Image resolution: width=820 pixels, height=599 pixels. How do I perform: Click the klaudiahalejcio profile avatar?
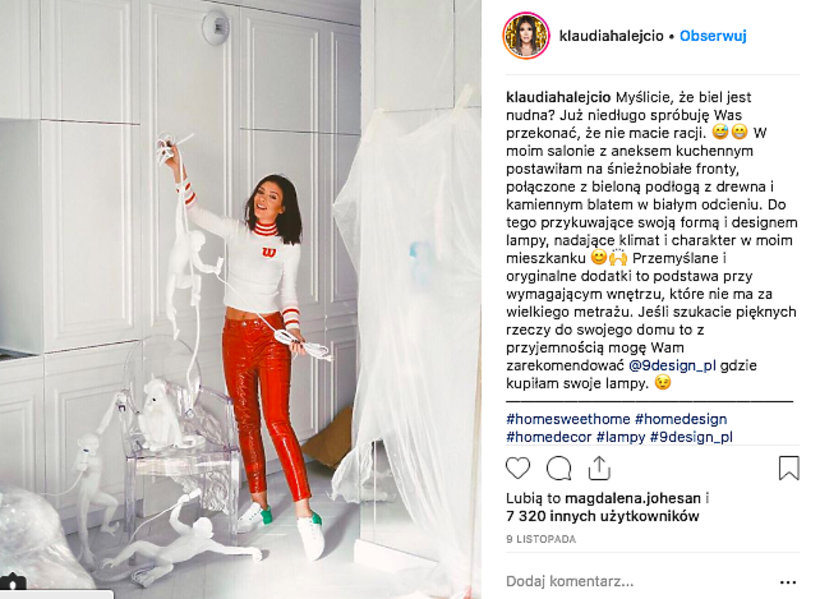pos(526,36)
